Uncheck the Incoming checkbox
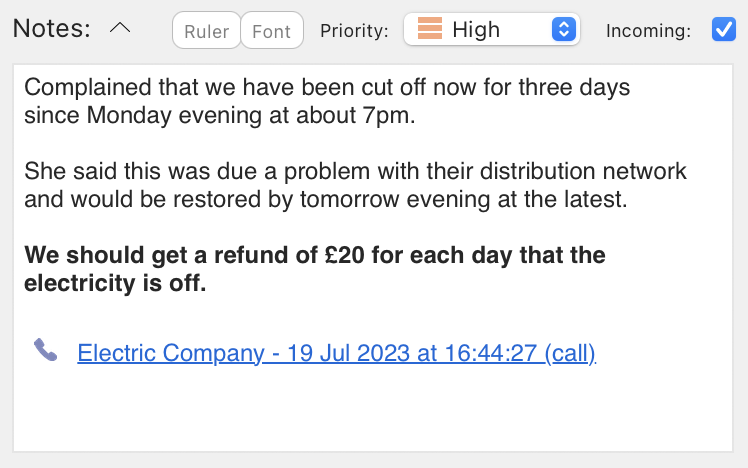 723,30
